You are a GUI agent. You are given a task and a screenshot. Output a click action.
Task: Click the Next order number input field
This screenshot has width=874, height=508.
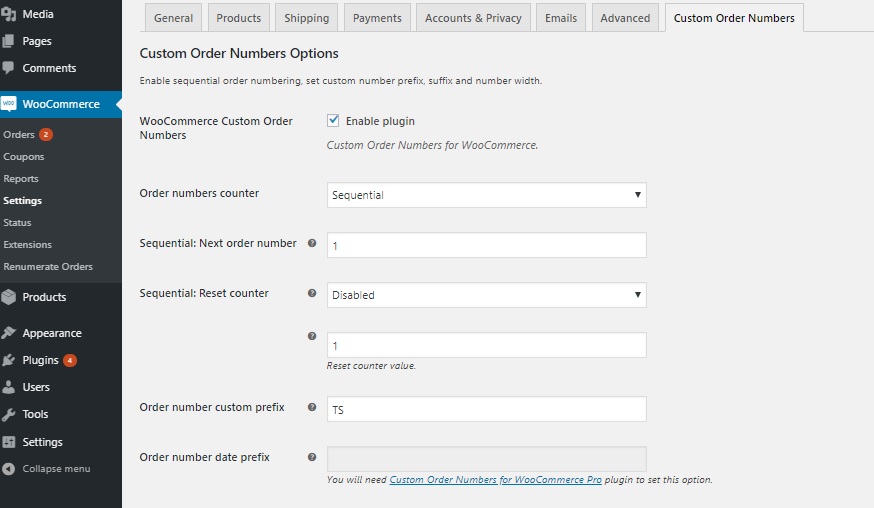click(x=486, y=245)
